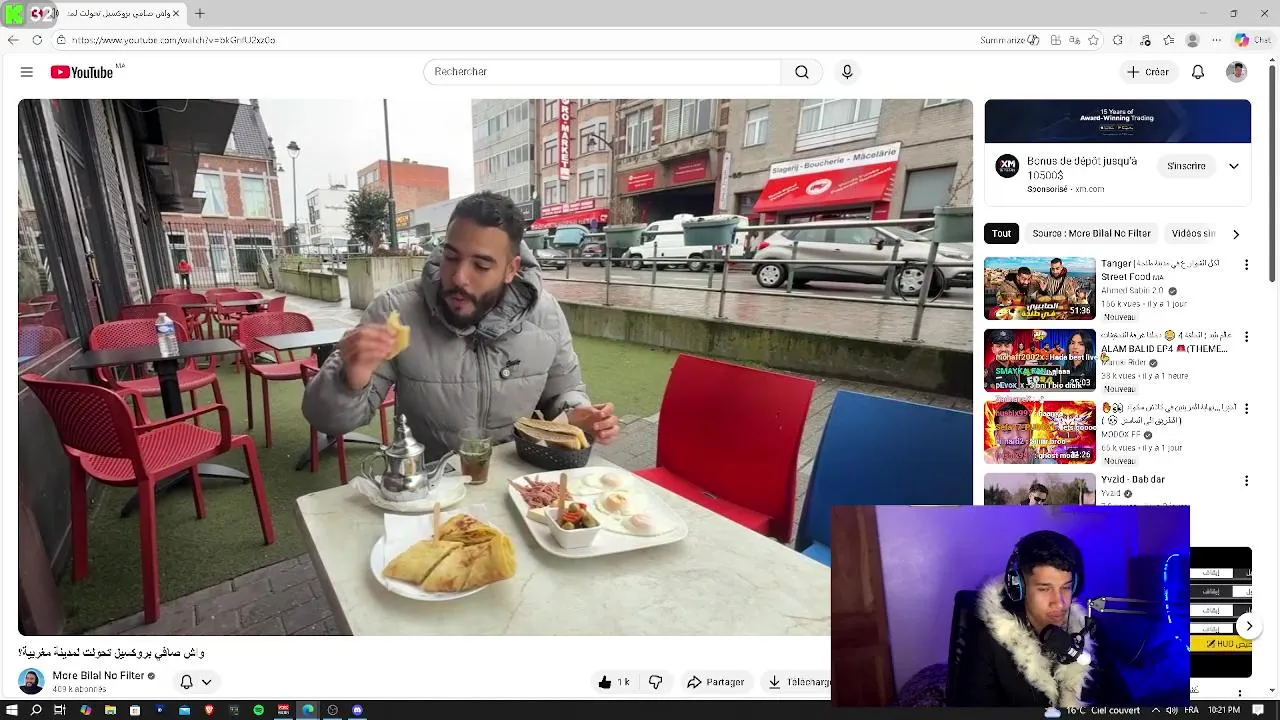This screenshot has width=1280, height=720.
Task: Open more options for MODOX FF video
Action: pos(1246,409)
